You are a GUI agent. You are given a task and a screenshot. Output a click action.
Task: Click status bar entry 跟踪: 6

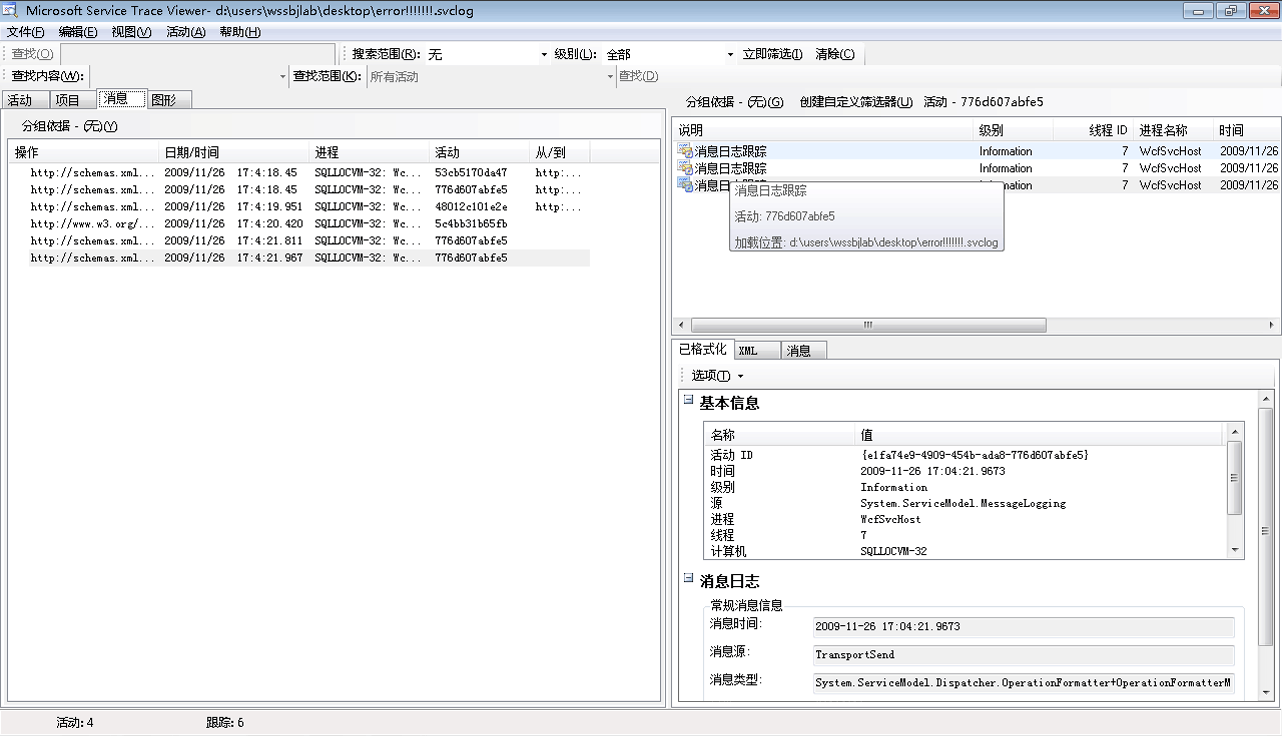tap(225, 722)
